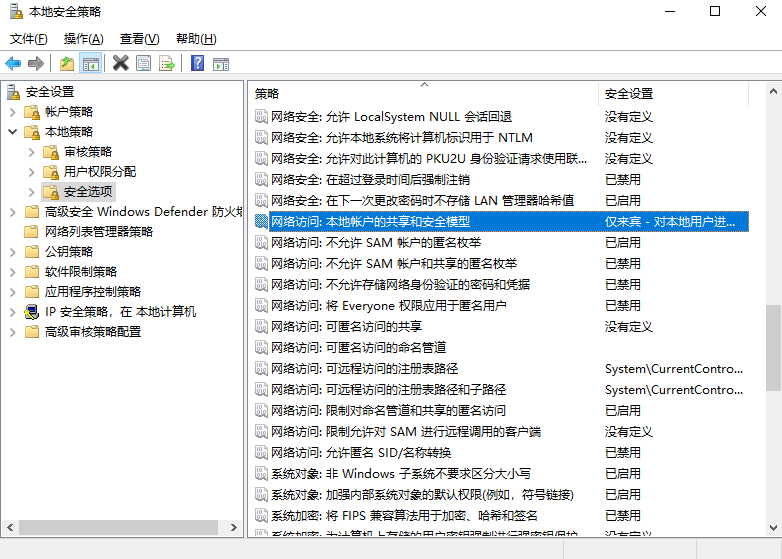The width and height of the screenshot is (782, 559).
Task: Open the 帮助(H) menu
Action: [x=196, y=39]
